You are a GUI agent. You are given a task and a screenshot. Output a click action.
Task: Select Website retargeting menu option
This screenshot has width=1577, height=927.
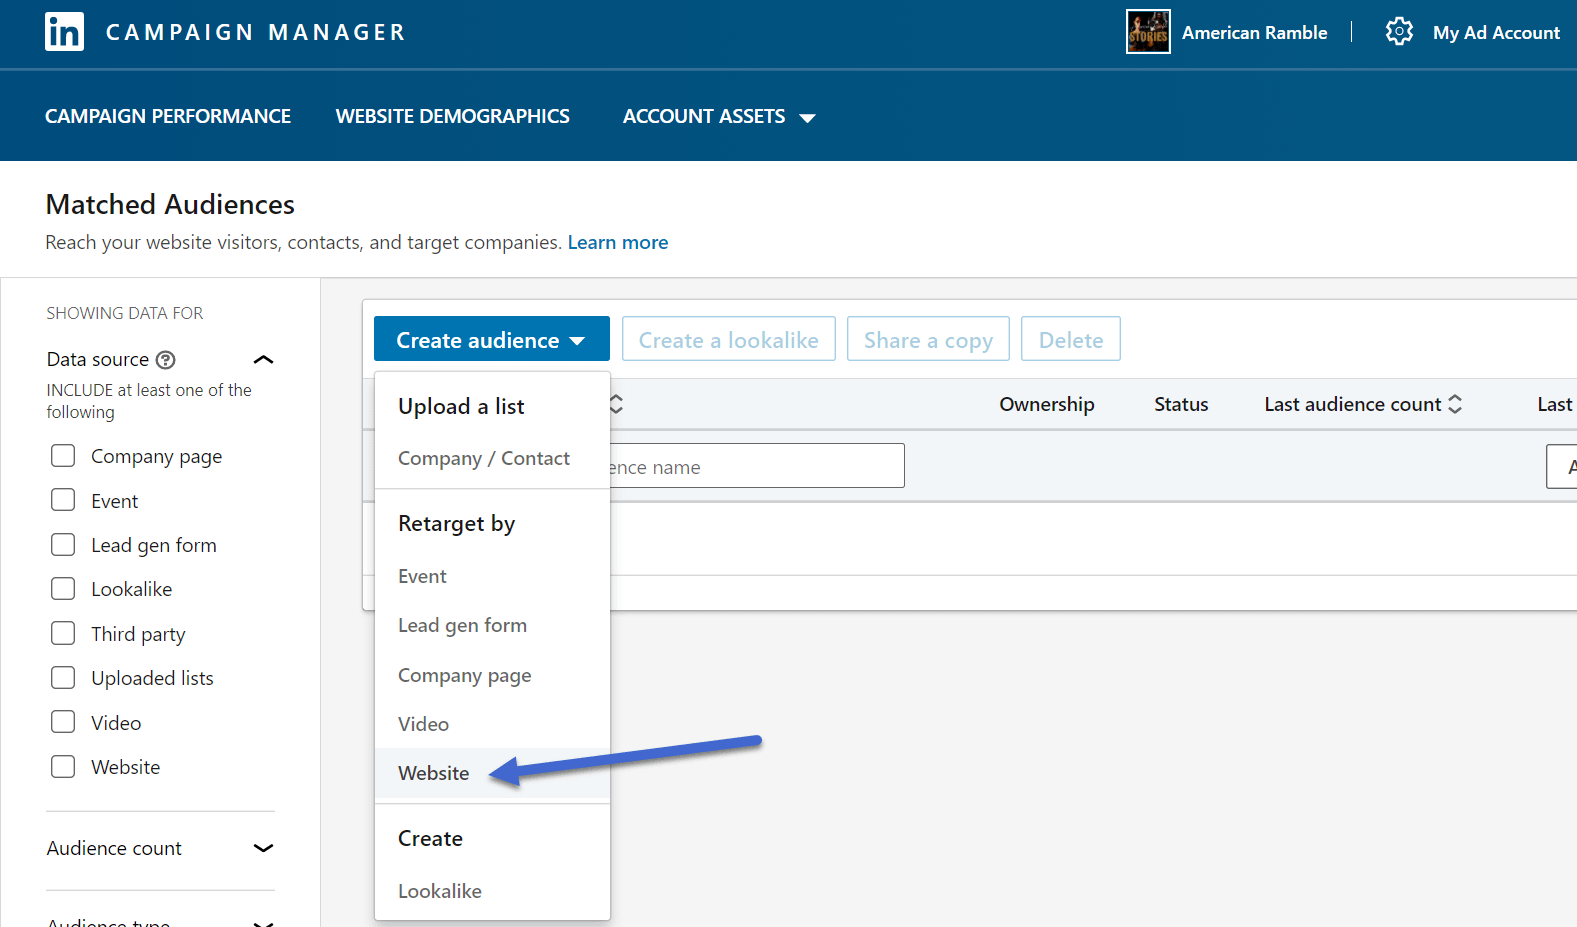(492, 773)
